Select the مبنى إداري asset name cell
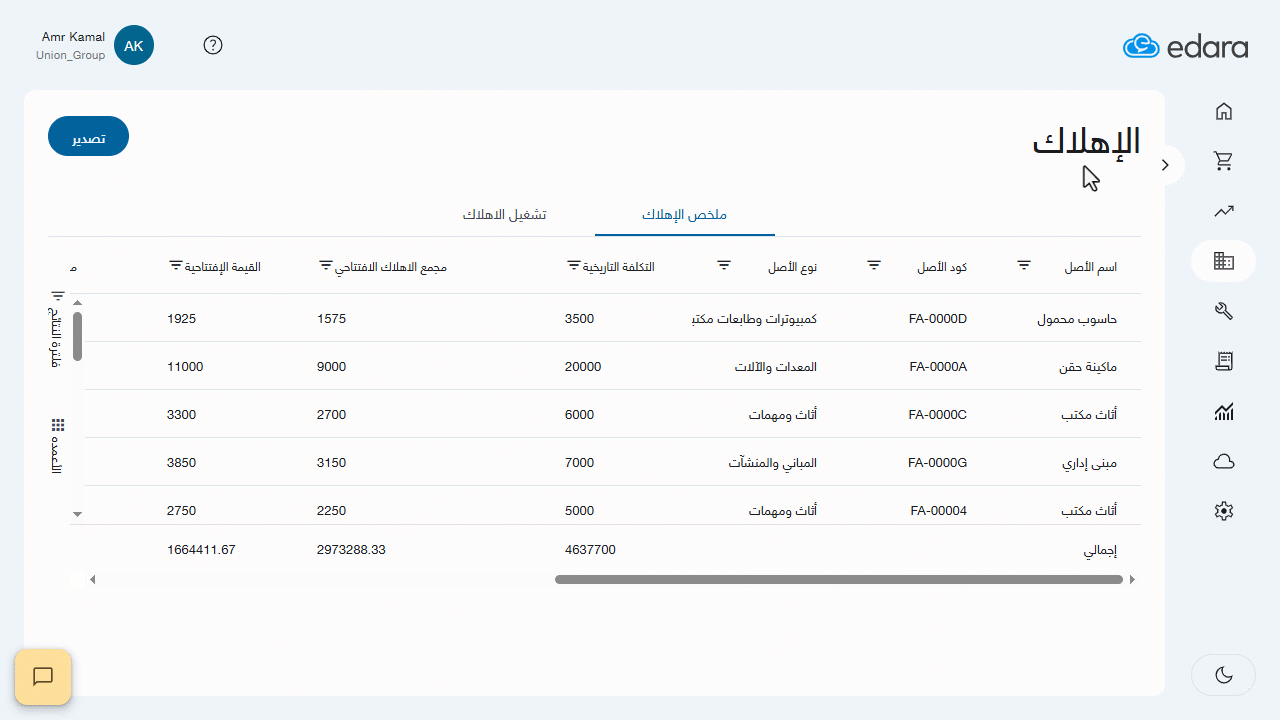The width and height of the screenshot is (1280, 720). tap(1089, 463)
